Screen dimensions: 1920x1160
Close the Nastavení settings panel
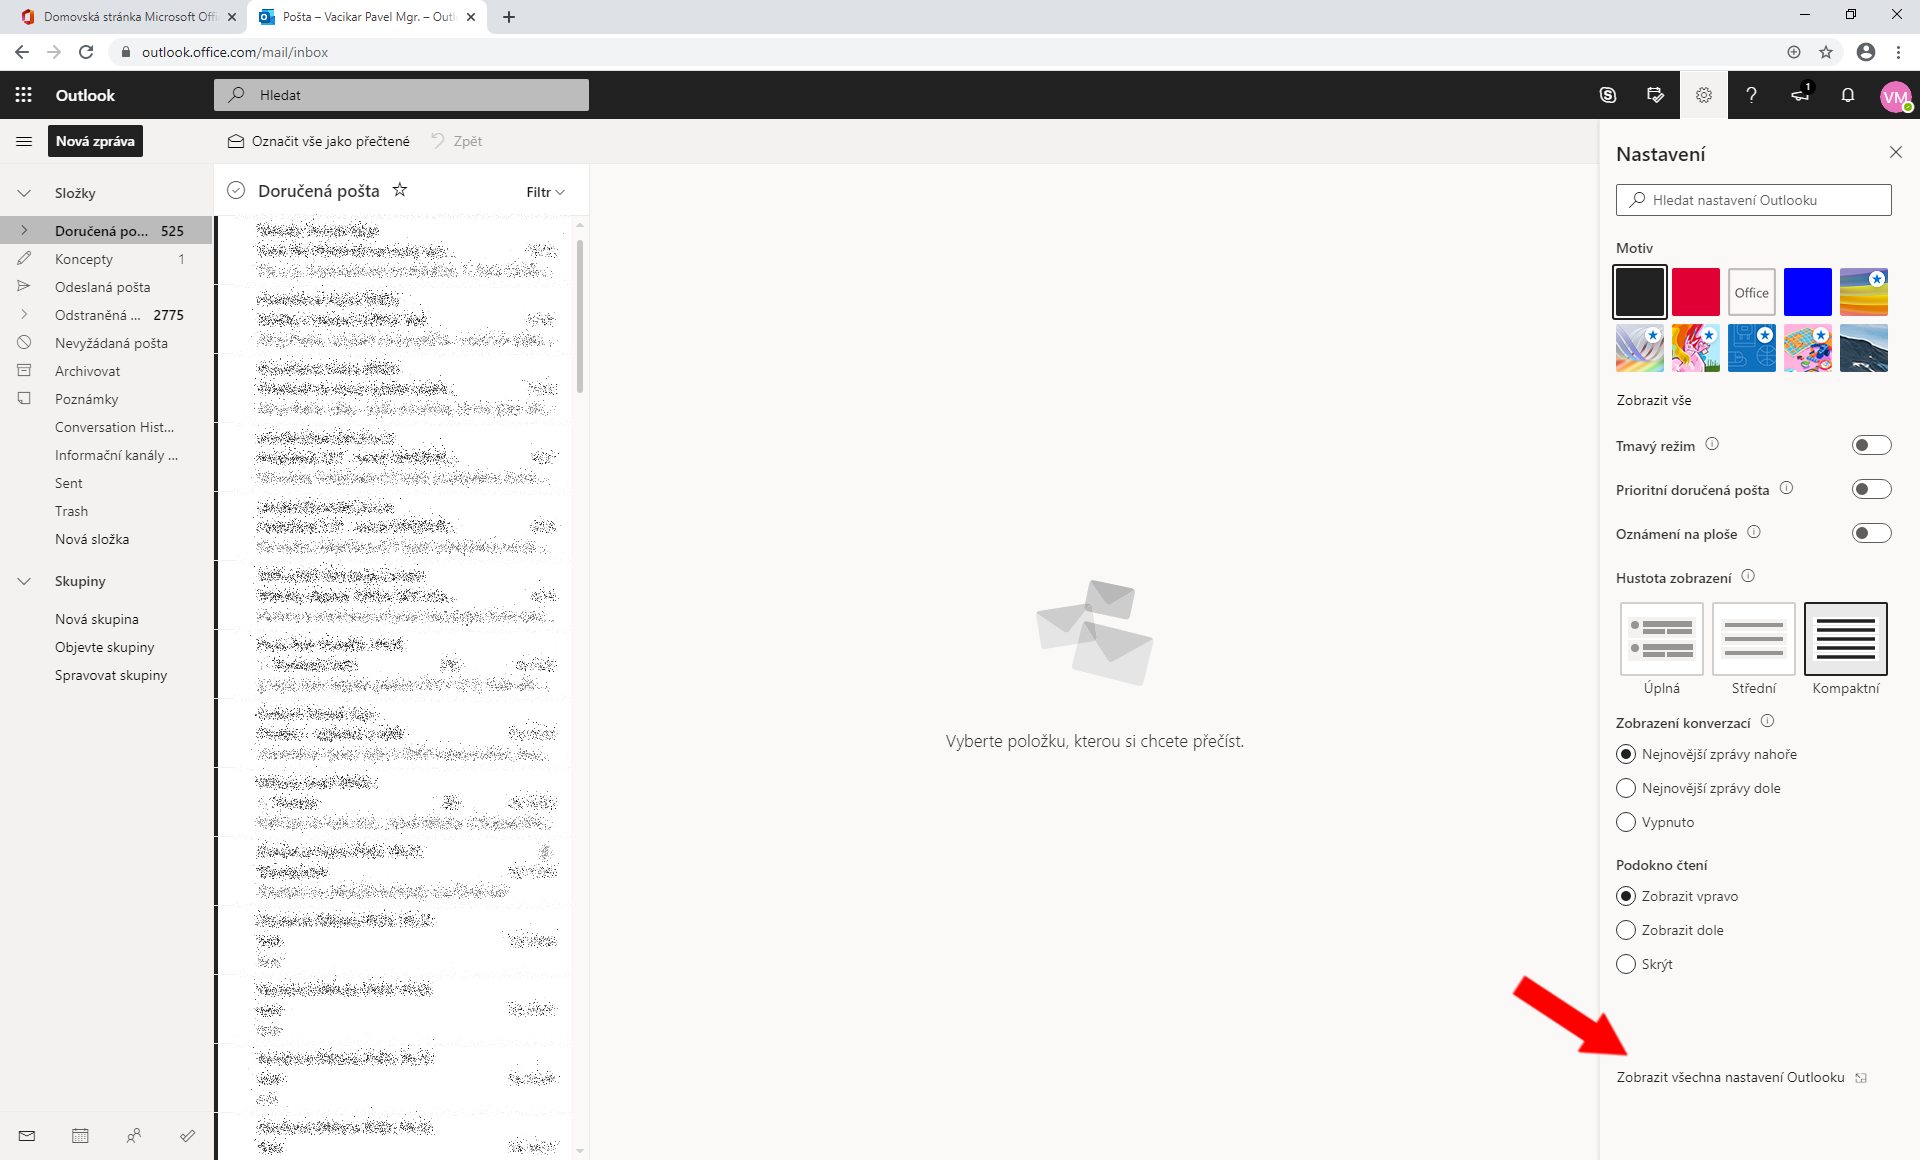tap(1895, 152)
